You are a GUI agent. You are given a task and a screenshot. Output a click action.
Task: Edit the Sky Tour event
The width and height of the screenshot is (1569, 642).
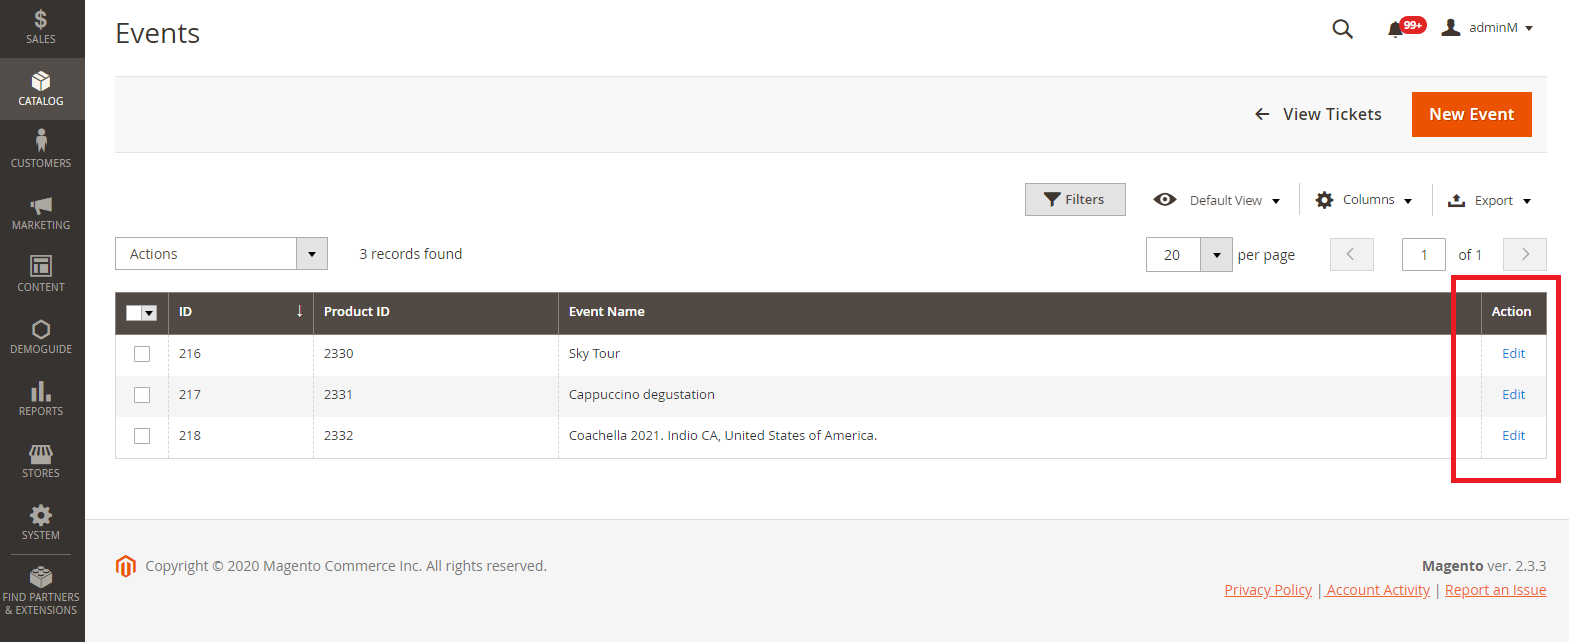click(x=1513, y=354)
